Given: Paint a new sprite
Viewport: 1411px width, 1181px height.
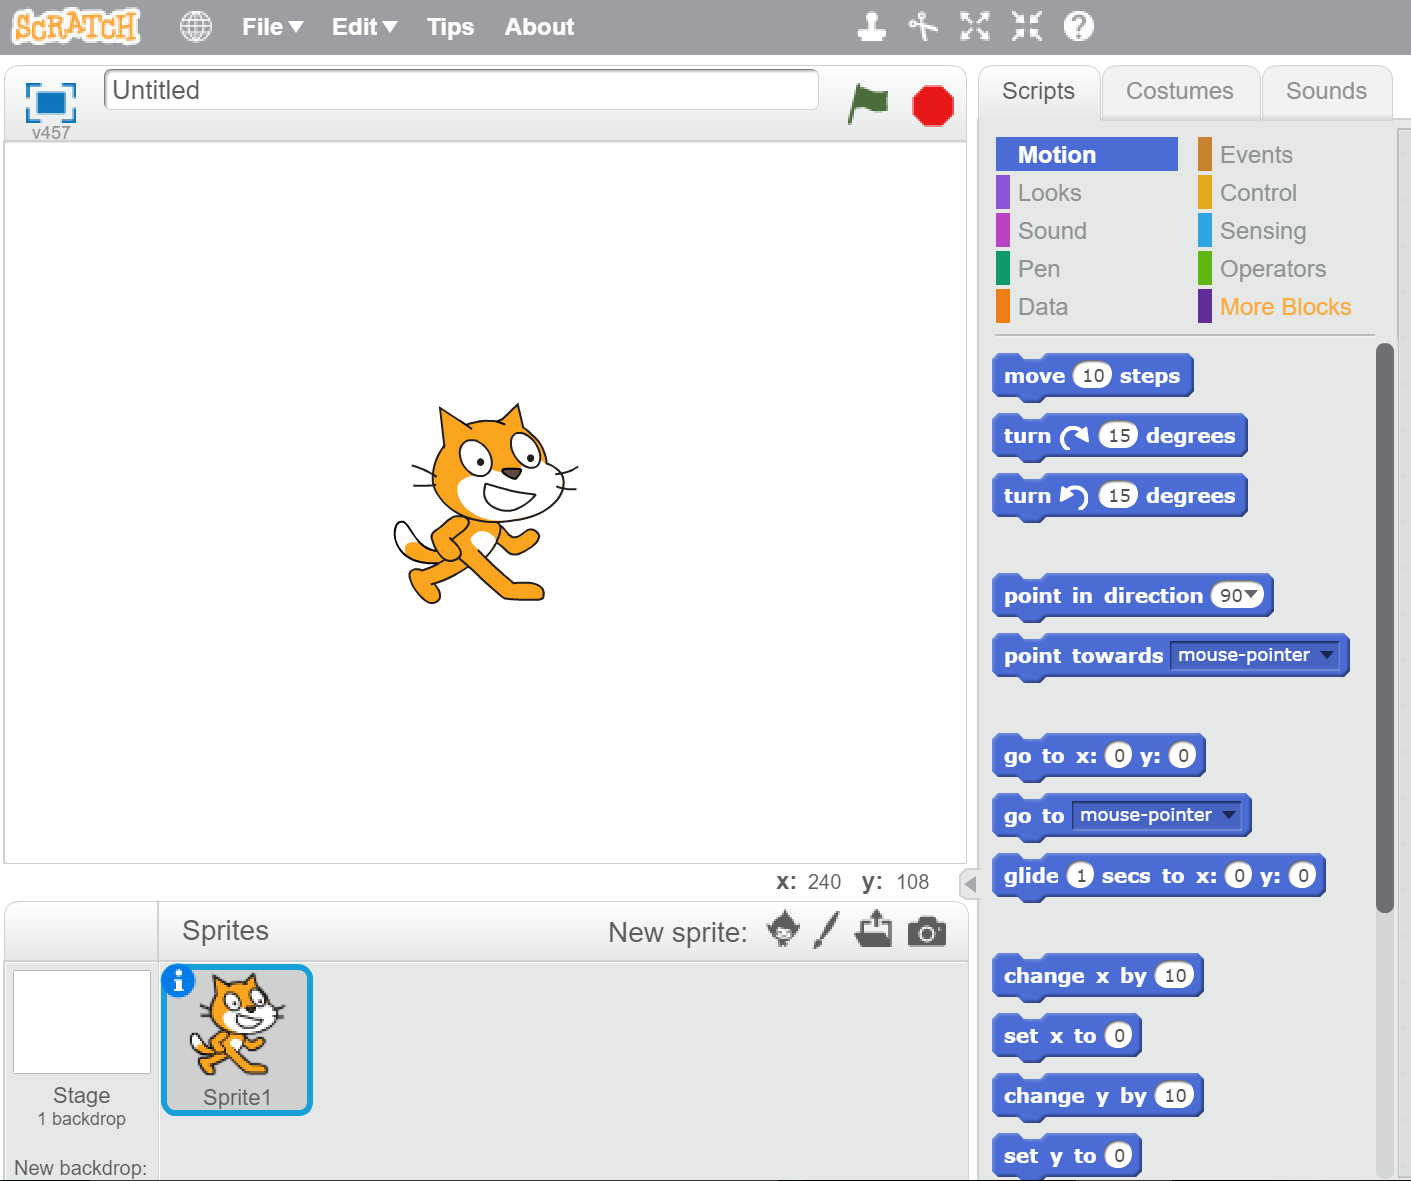Looking at the screenshot, I should [826, 930].
